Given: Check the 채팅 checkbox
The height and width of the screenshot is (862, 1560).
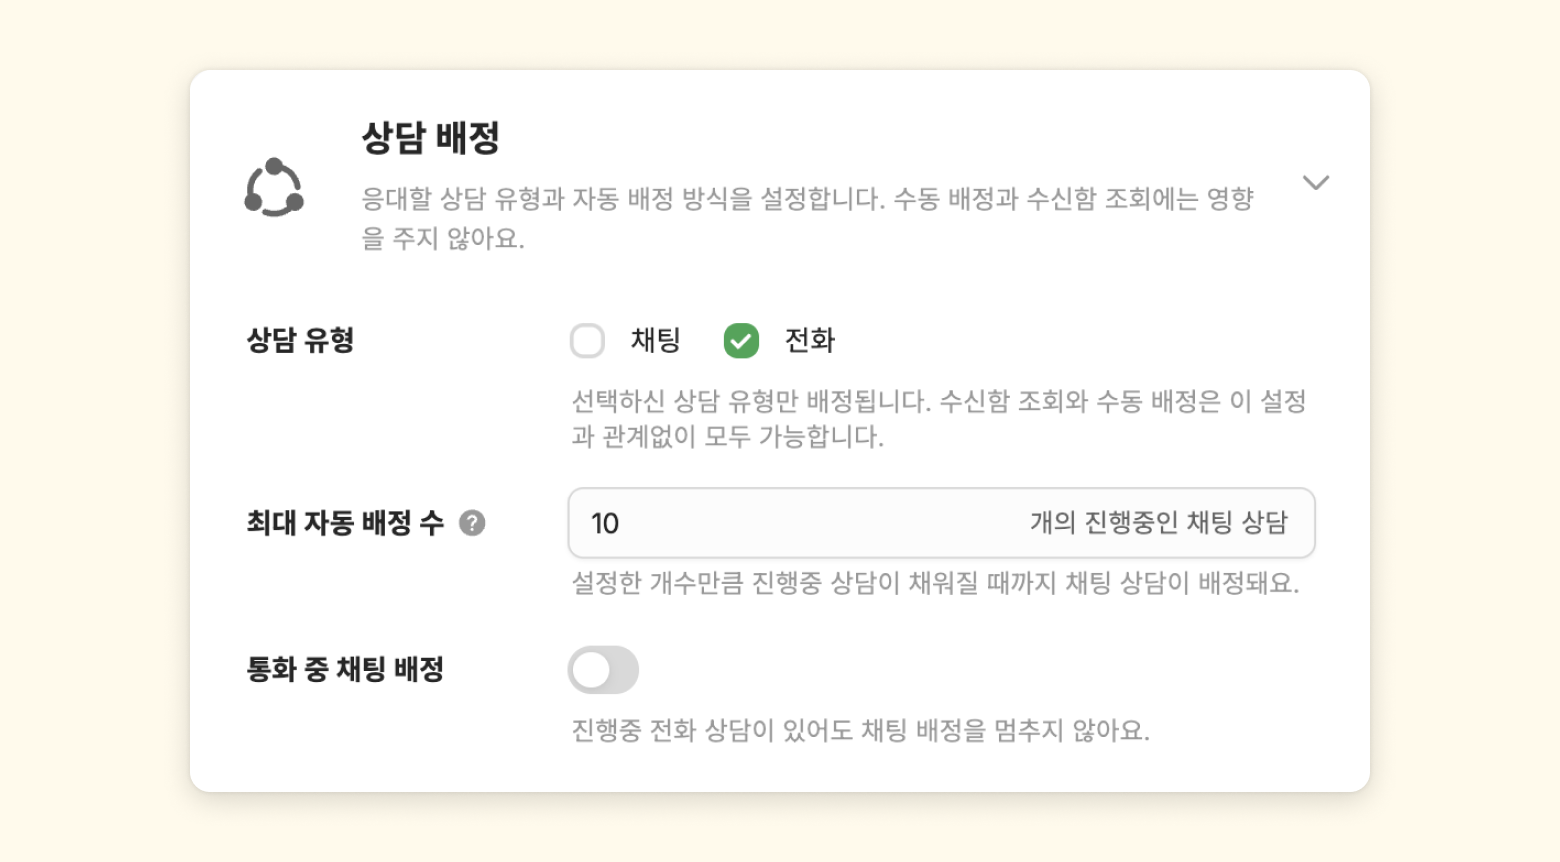Looking at the screenshot, I should [587, 341].
